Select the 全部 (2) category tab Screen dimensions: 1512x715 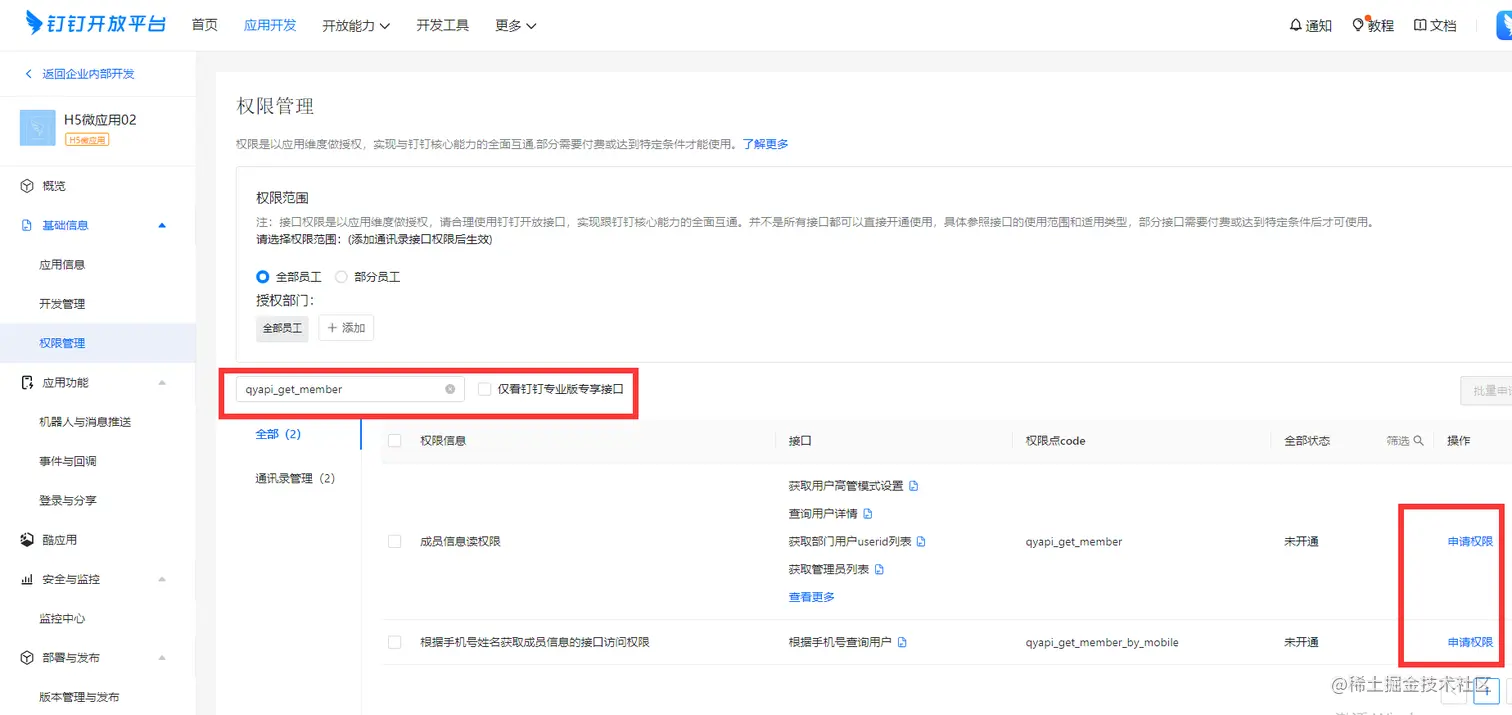tap(278, 434)
